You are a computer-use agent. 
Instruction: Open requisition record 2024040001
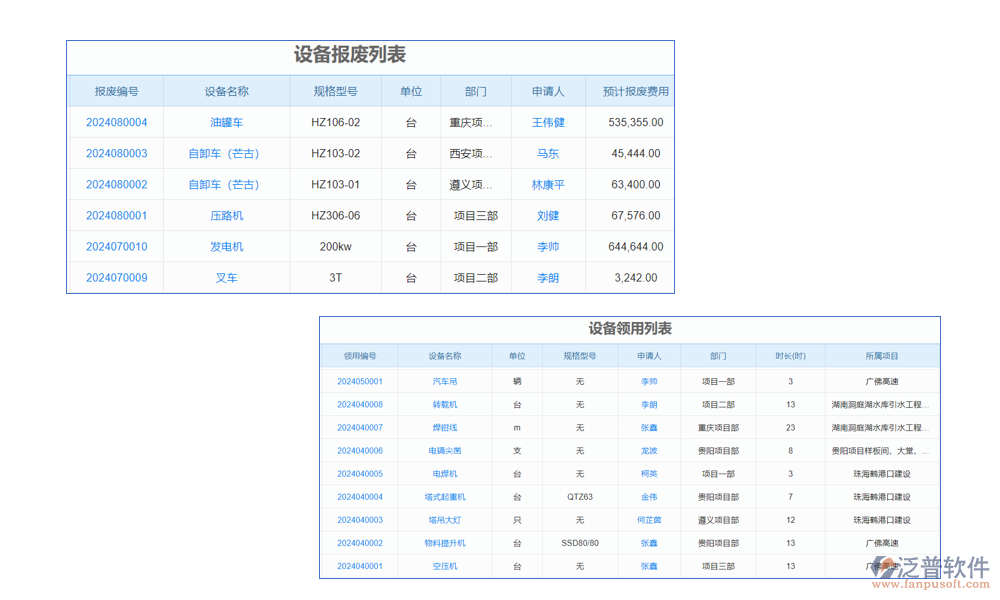[362, 566]
